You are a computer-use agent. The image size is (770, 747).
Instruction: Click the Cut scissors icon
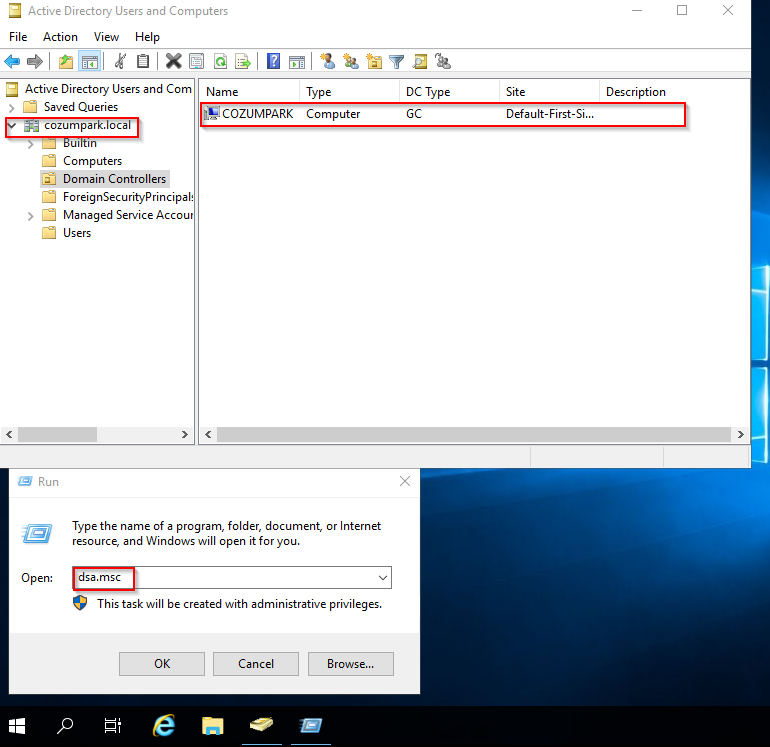click(x=120, y=61)
